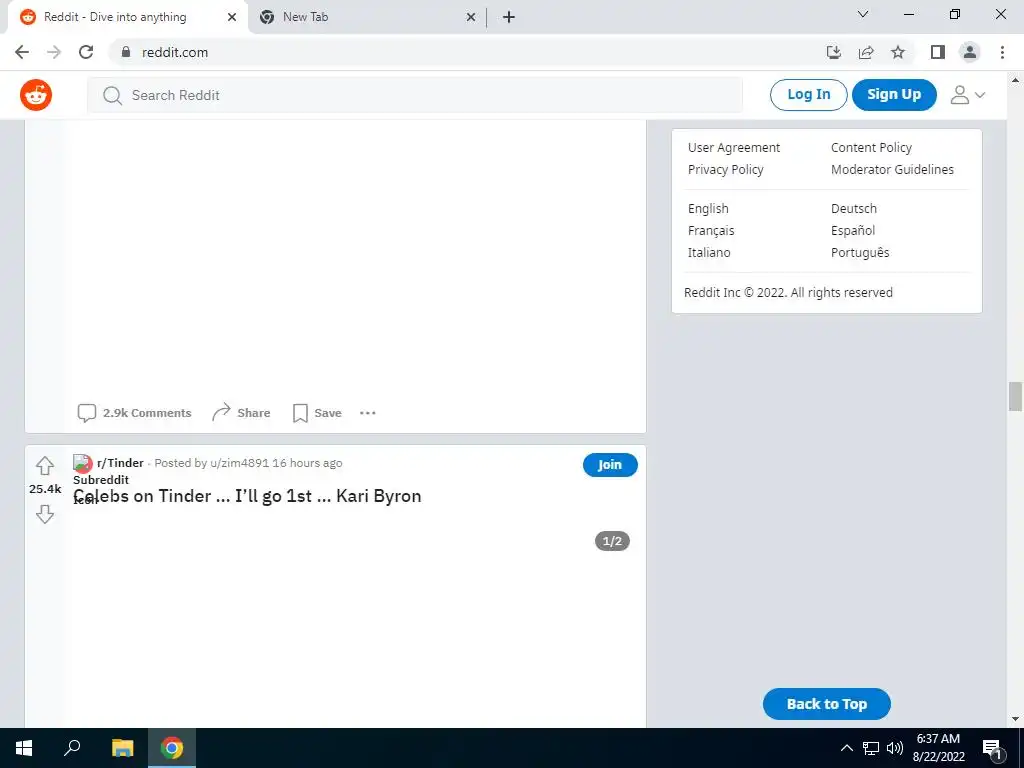The width and height of the screenshot is (1024, 768).
Task: Downvote the r/Tinder Kari Byron post
Action: click(44, 515)
